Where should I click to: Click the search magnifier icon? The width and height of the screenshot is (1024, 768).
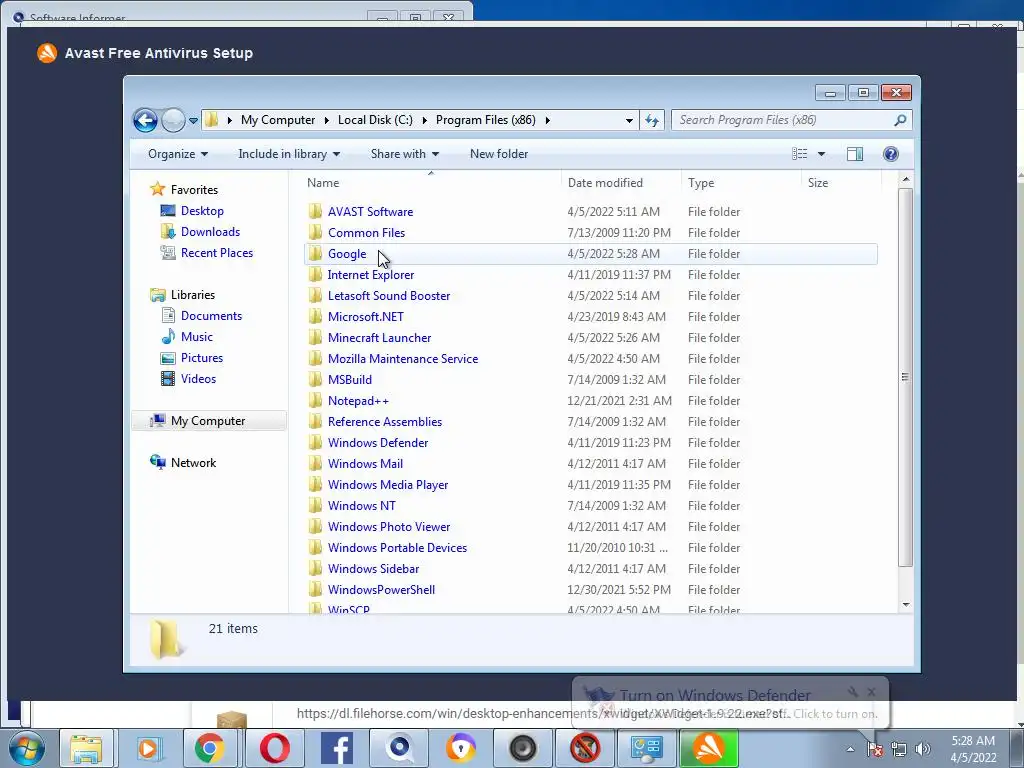[x=900, y=120]
